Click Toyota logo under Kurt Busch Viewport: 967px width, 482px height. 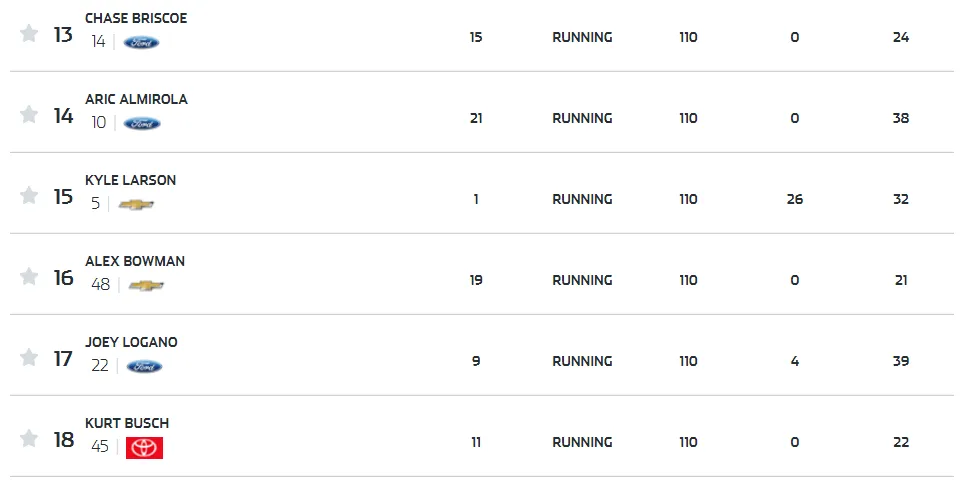click(x=144, y=447)
